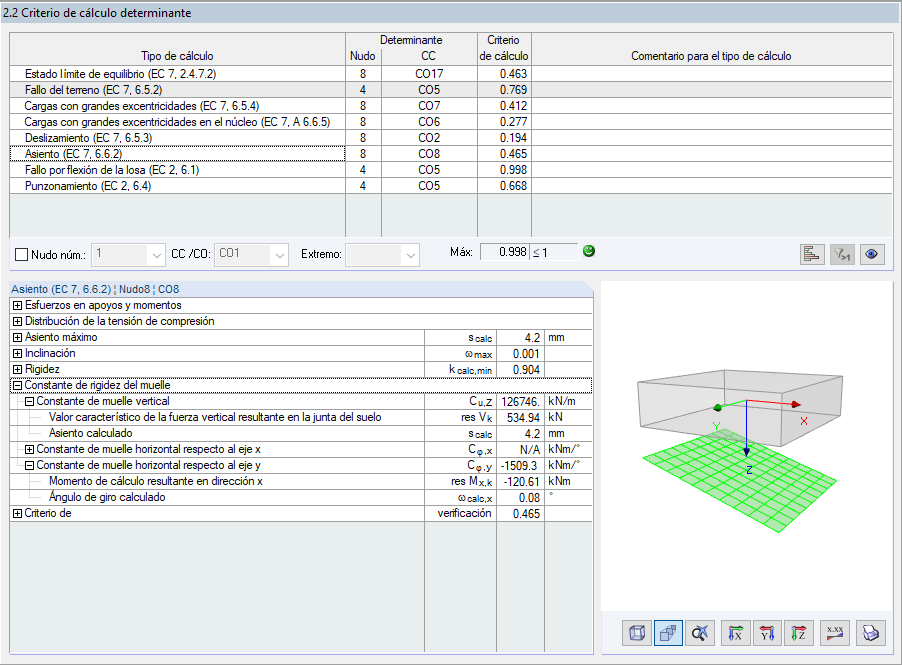902x665 pixels.
Task: Toggle the x.xx result values display icon
Action: 835,633
